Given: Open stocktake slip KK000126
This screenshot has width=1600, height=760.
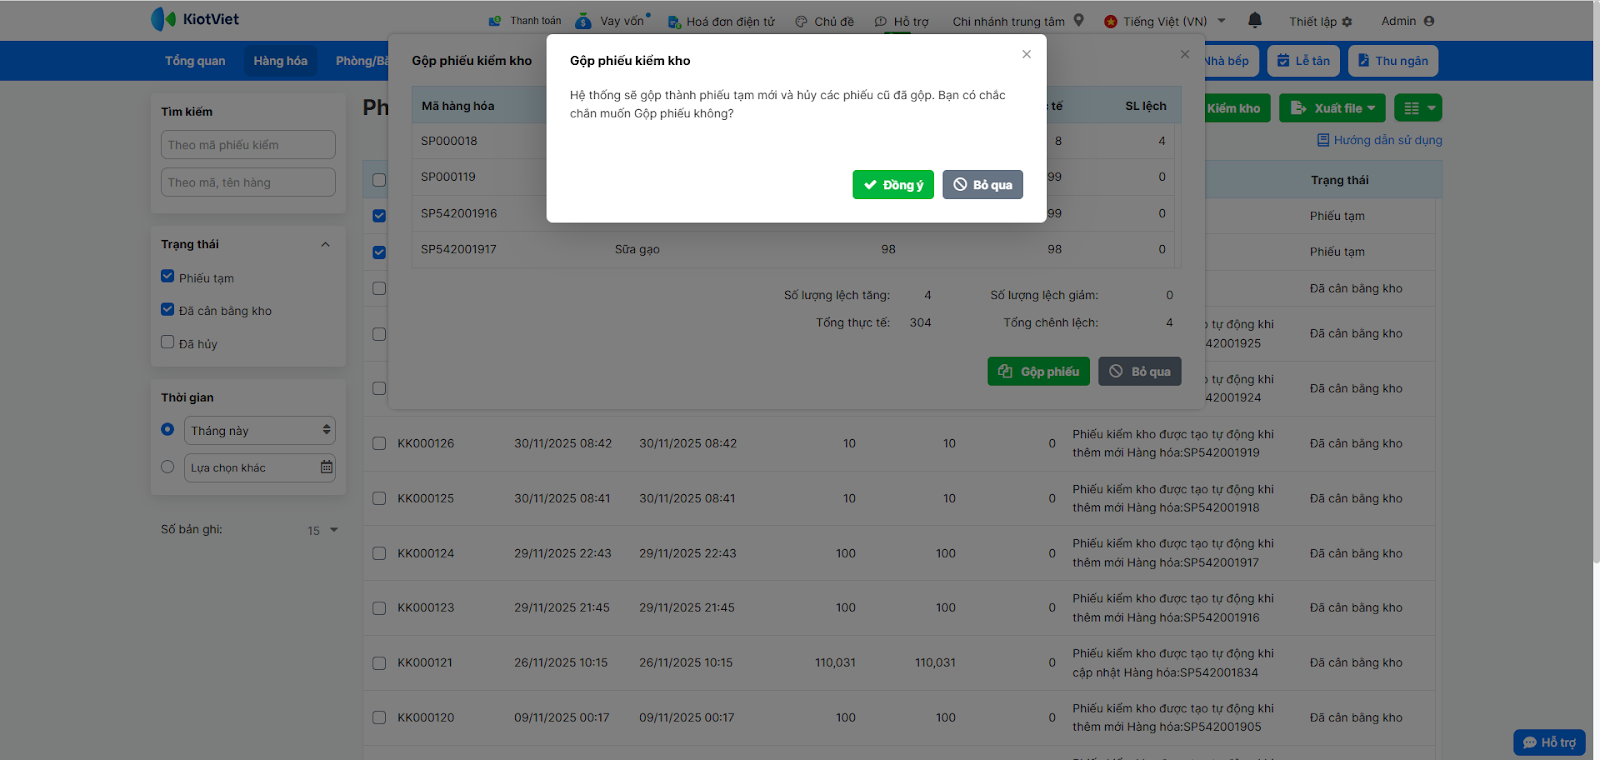Looking at the screenshot, I should click(x=426, y=443).
